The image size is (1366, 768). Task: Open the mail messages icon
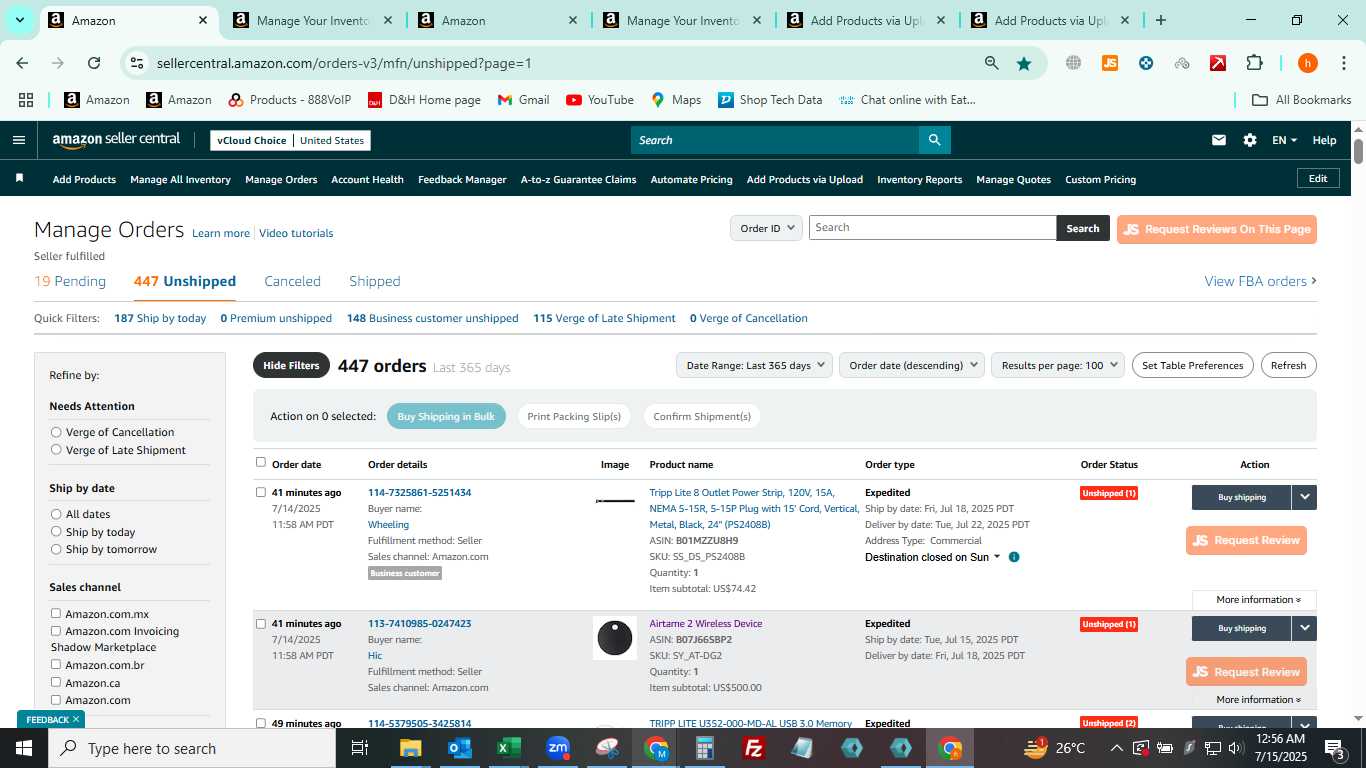[1218, 140]
